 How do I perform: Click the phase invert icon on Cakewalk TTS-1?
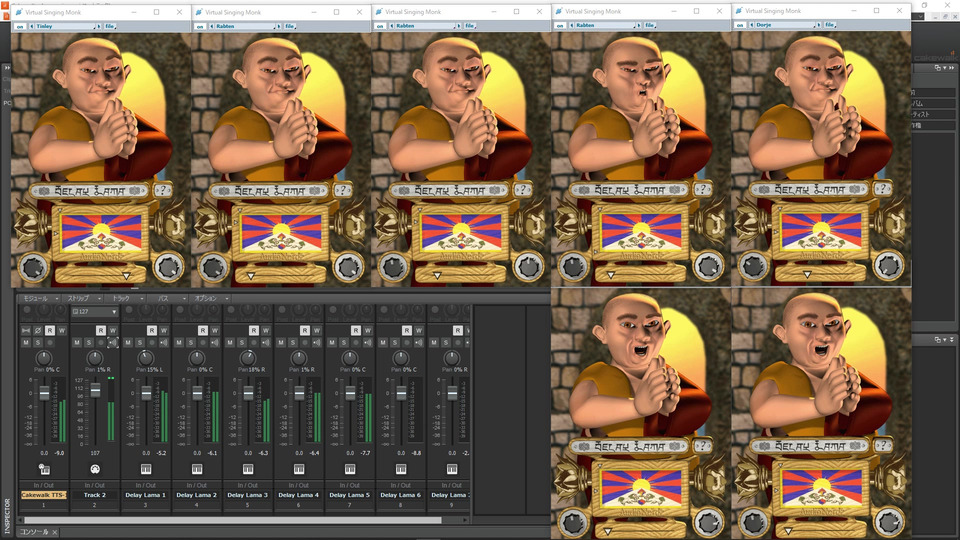37,330
